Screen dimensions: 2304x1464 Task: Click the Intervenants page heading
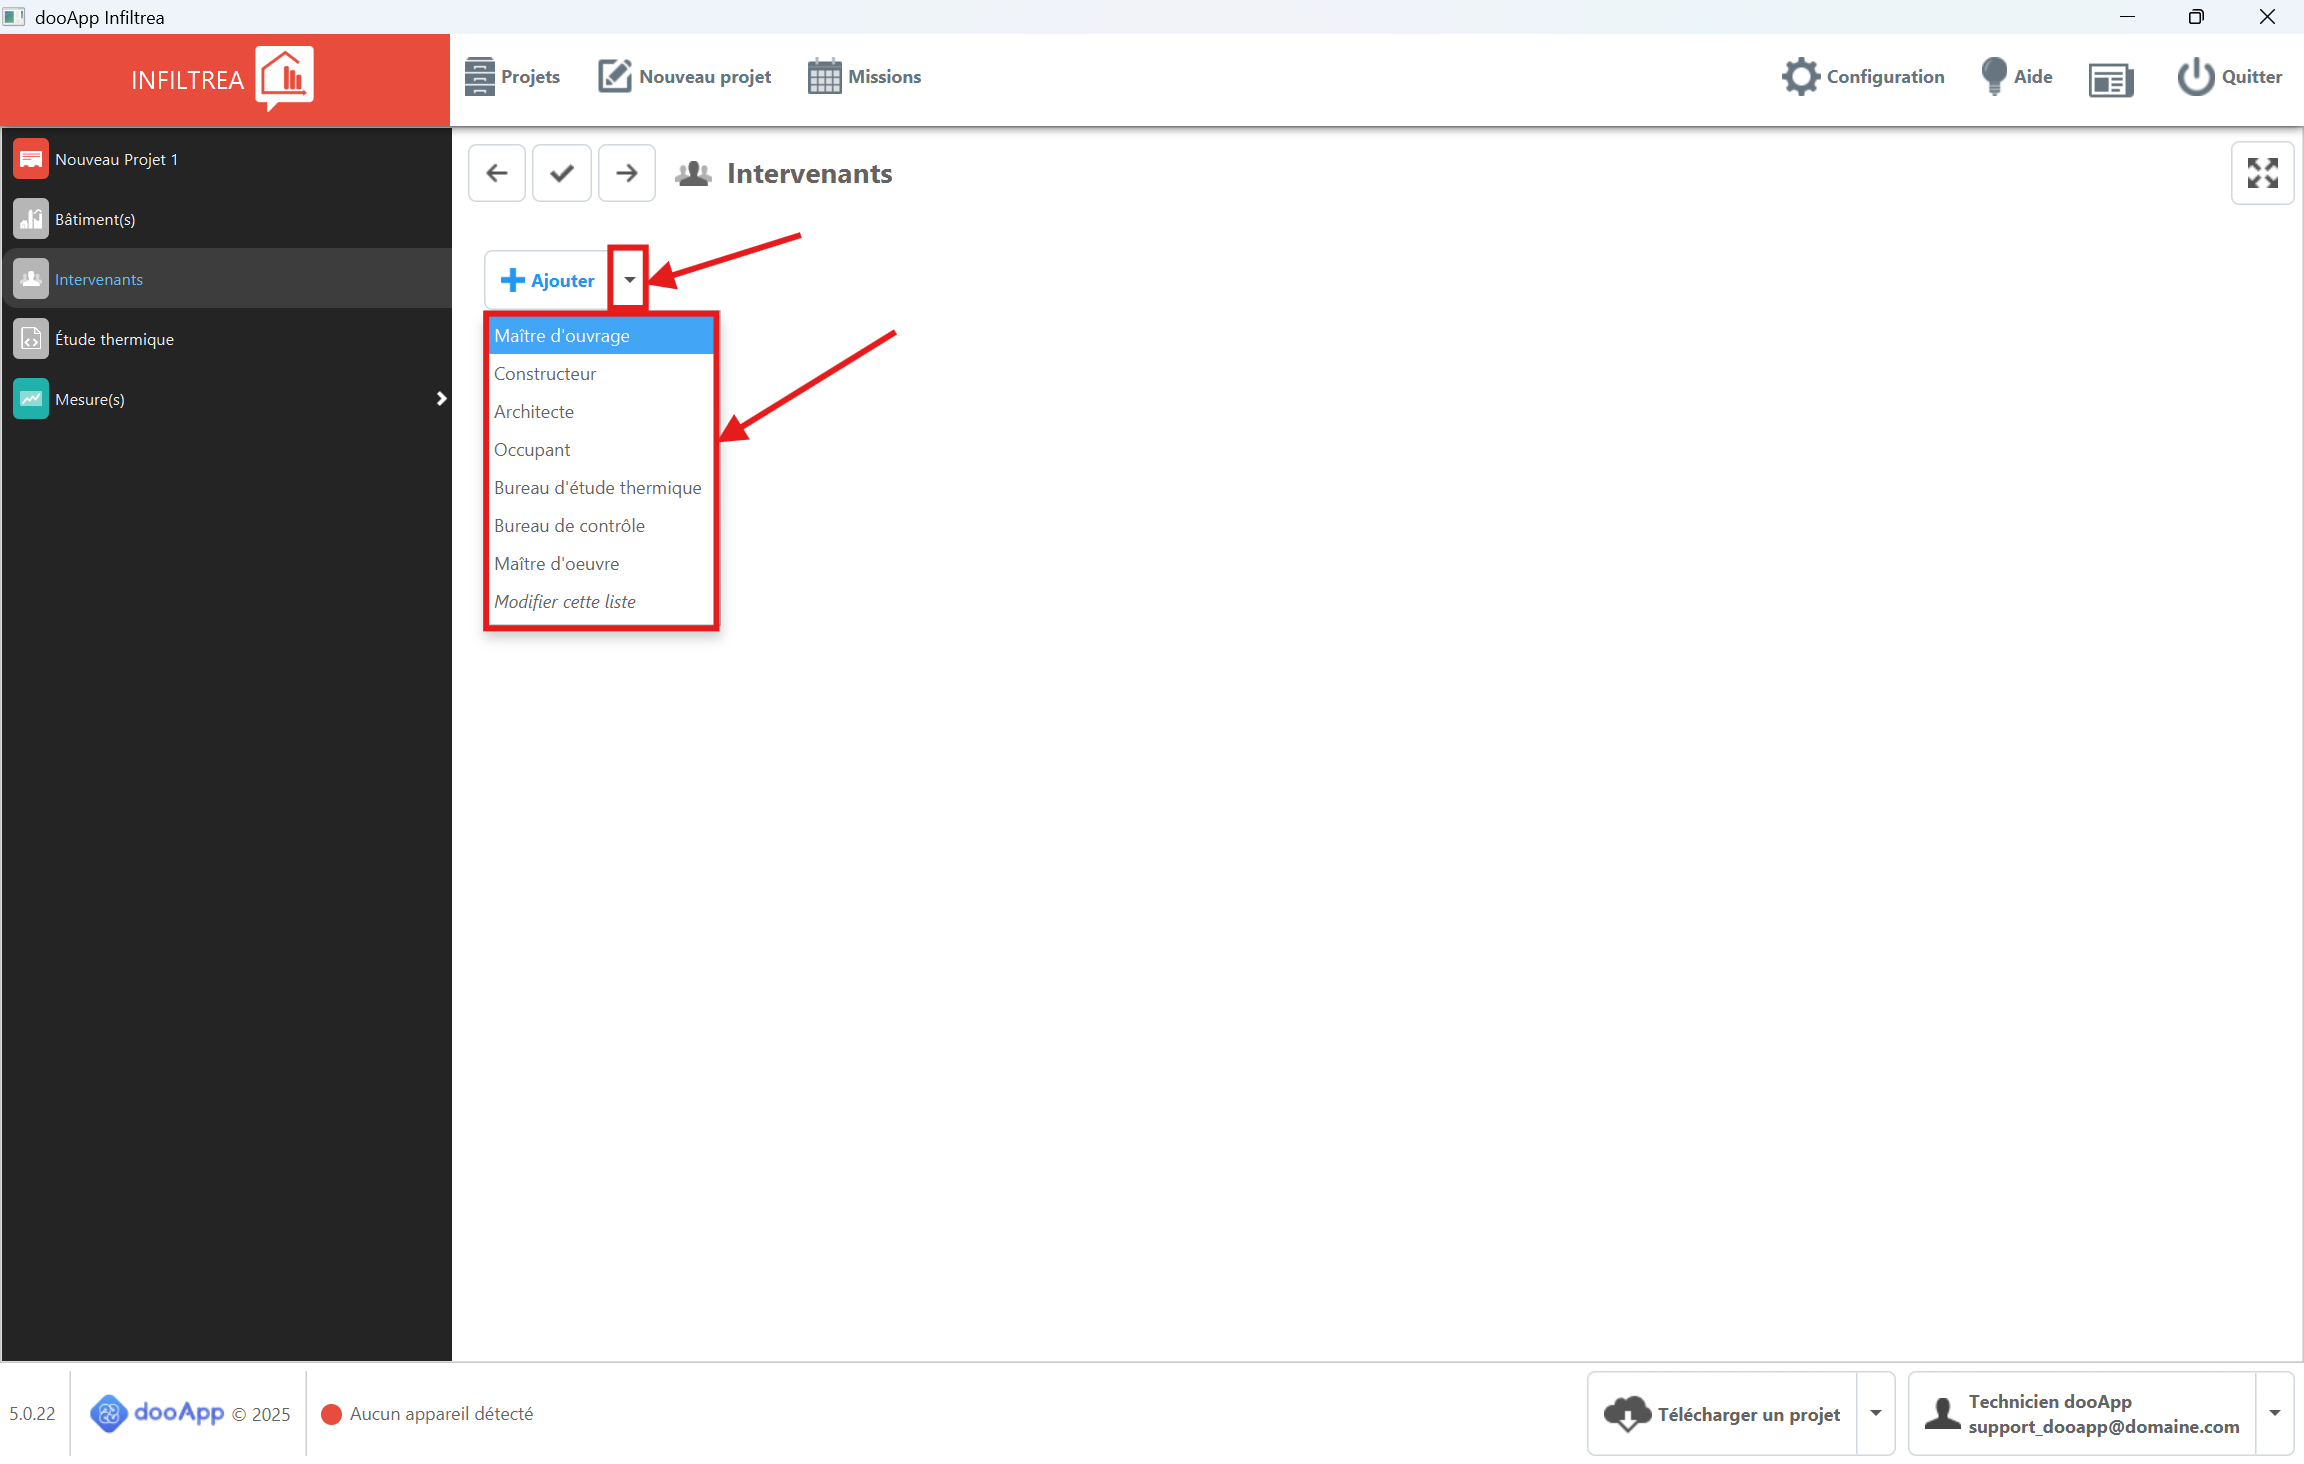[x=809, y=174]
